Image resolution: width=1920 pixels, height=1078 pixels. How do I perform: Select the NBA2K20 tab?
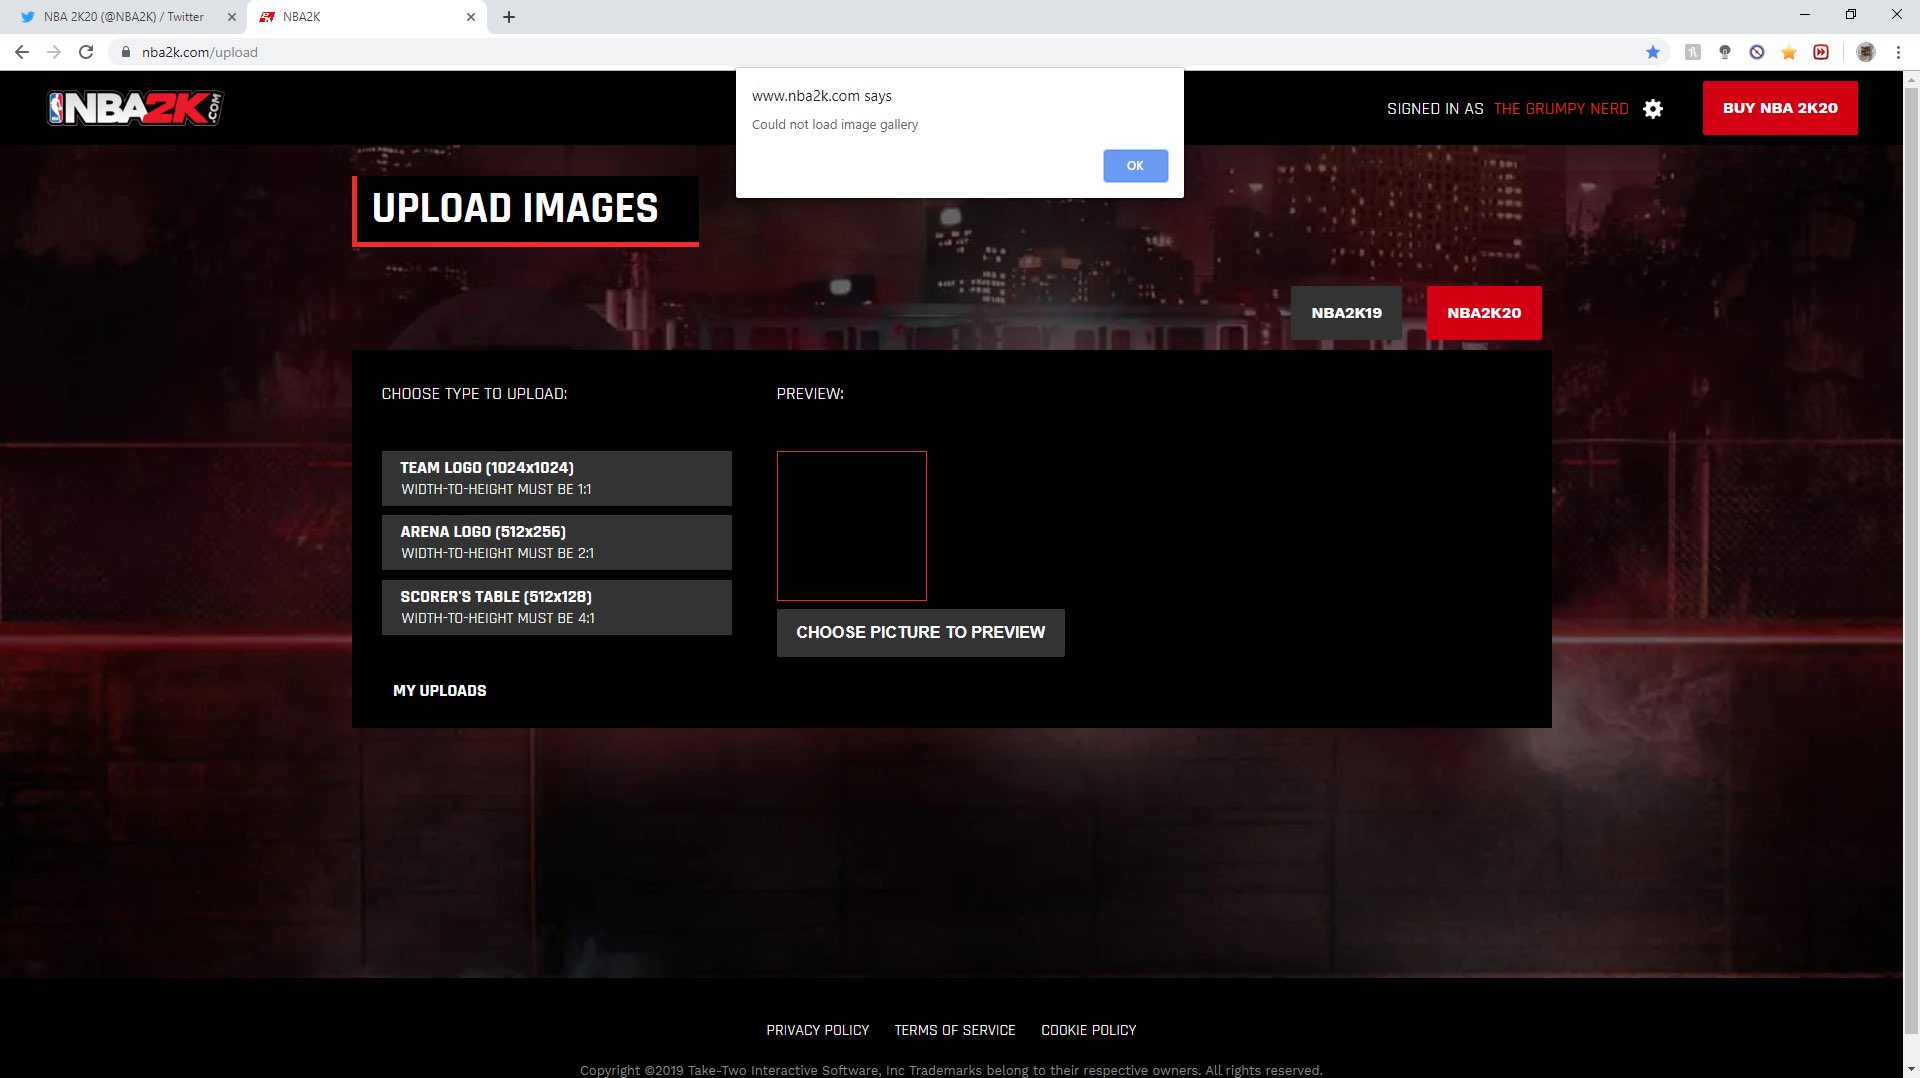[x=1484, y=313]
